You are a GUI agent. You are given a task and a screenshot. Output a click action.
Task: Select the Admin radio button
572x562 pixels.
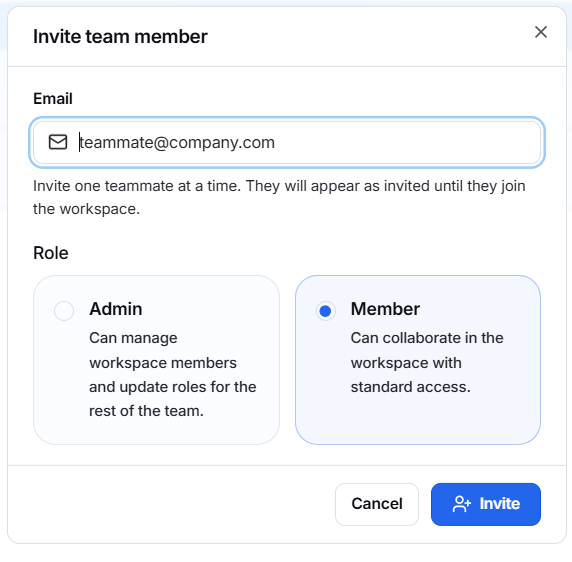(x=64, y=311)
